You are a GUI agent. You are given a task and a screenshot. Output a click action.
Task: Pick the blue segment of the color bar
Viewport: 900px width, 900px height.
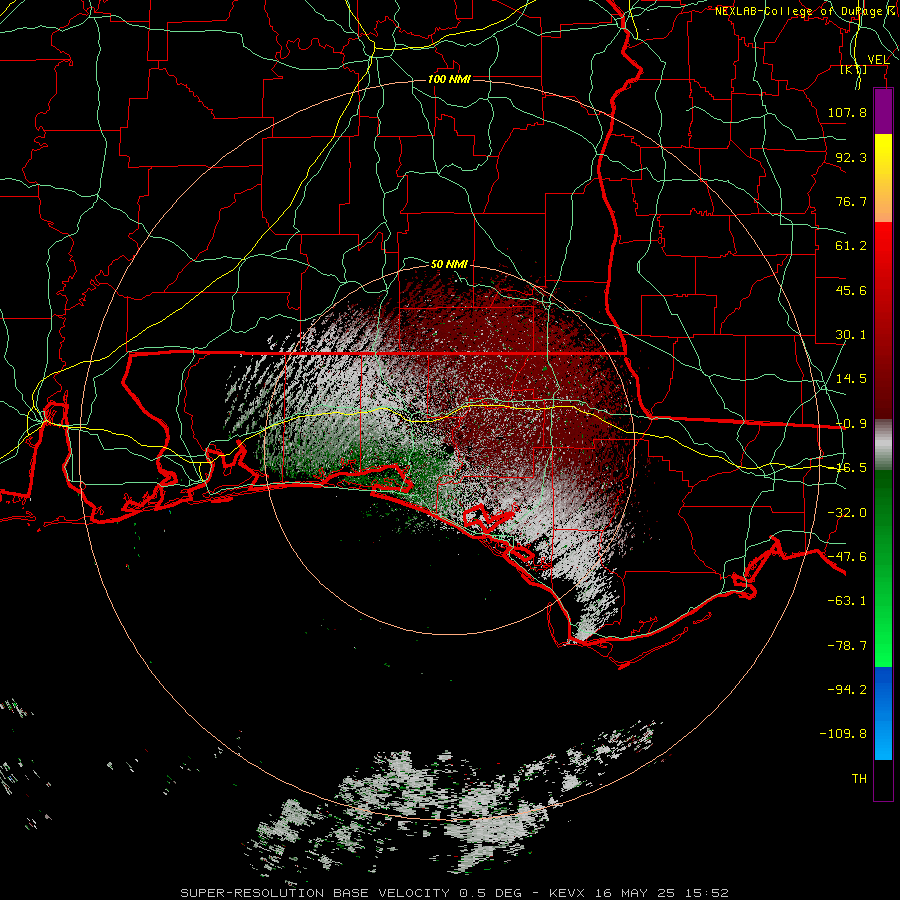coord(883,713)
